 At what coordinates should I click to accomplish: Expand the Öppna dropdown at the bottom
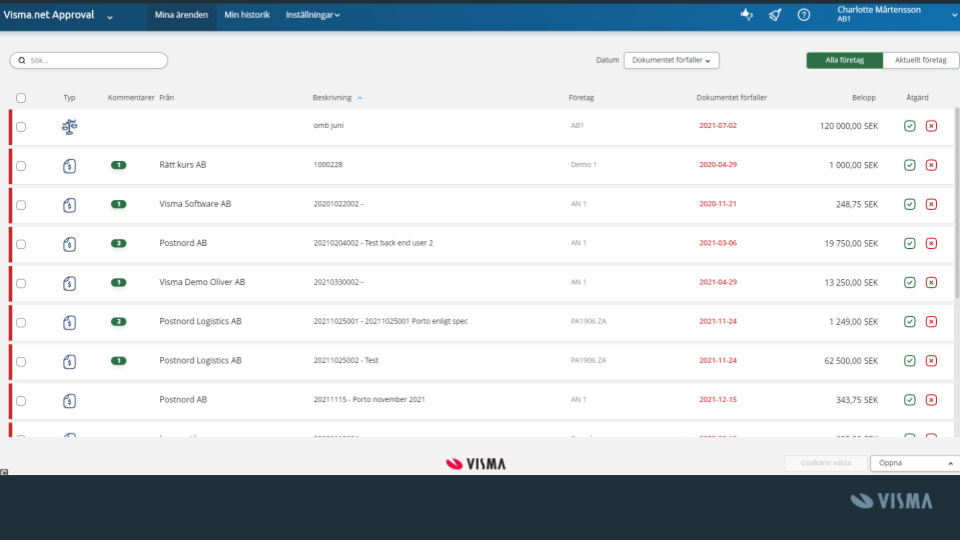915,463
